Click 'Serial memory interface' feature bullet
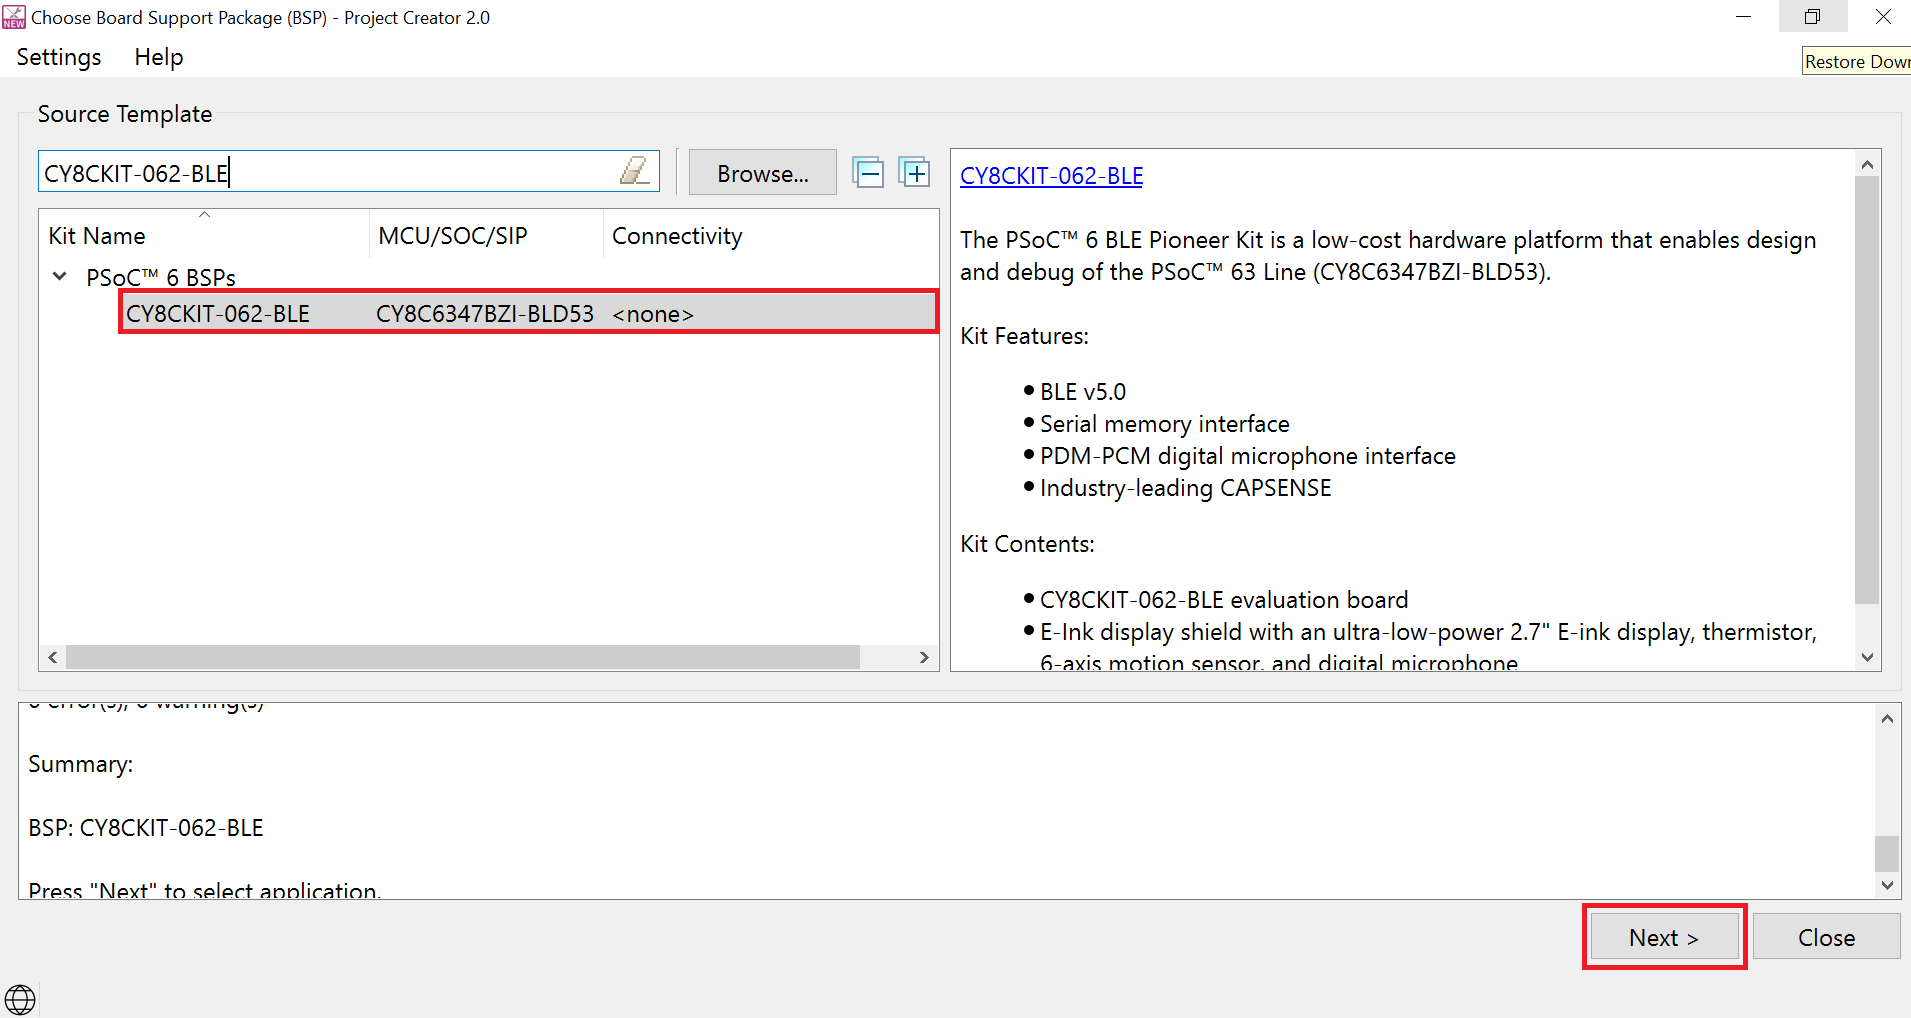This screenshot has width=1911, height=1018. point(1165,424)
